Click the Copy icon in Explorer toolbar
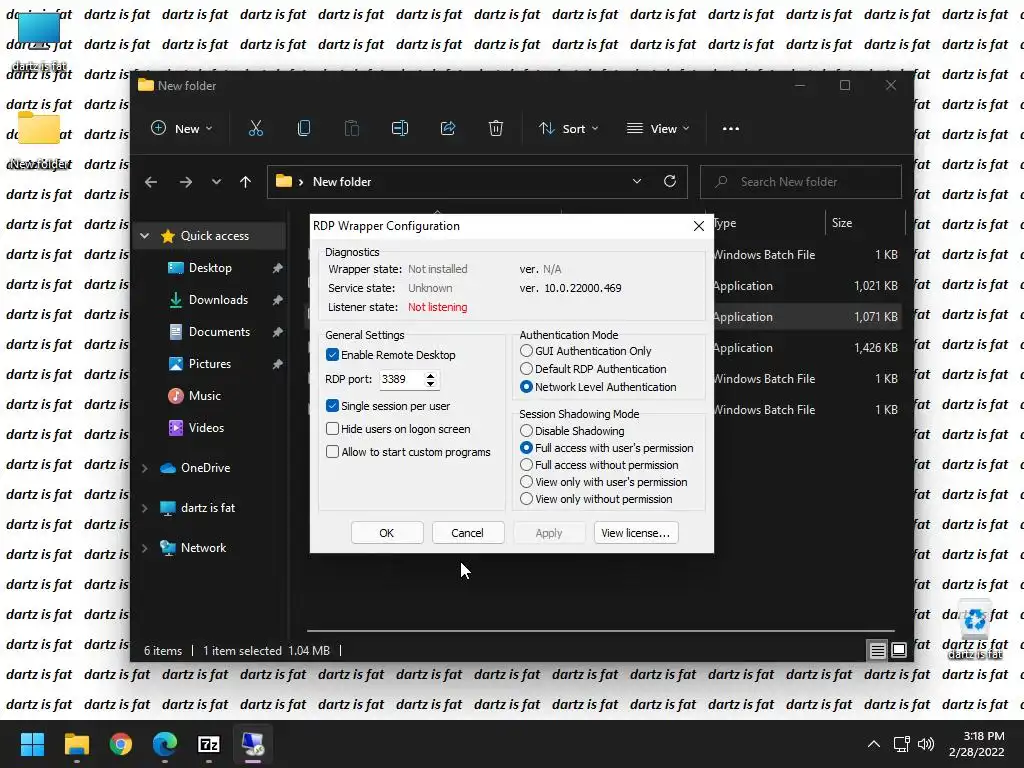 pos(304,129)
